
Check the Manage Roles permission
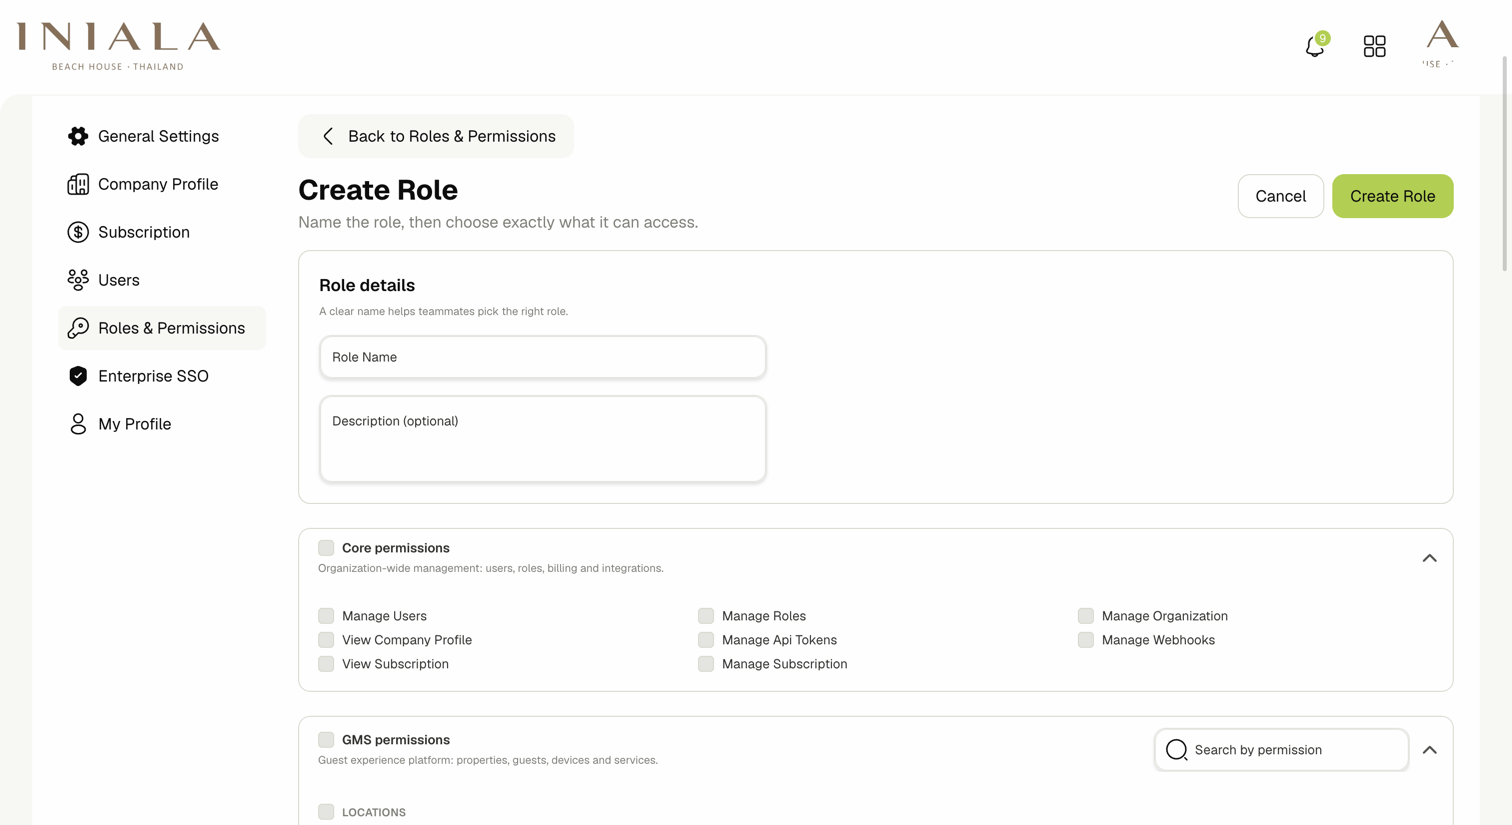coord(706,616)
